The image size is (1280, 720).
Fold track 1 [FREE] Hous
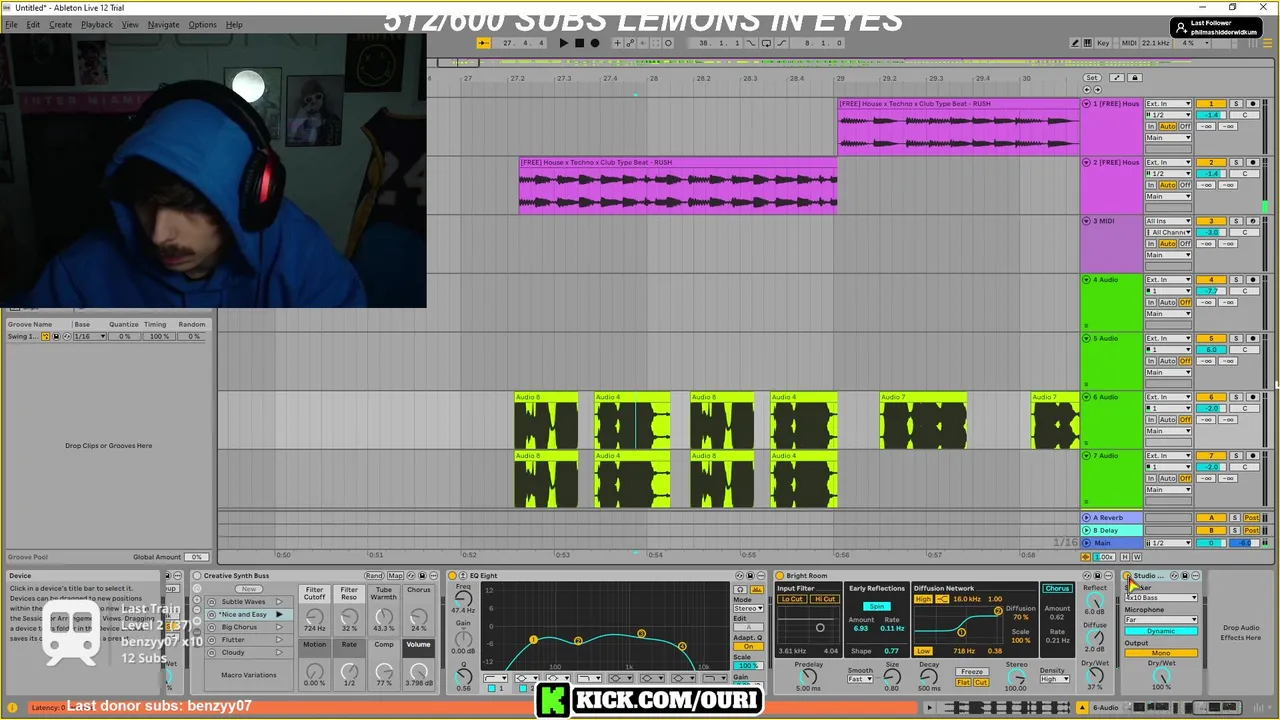(1087, 103)
